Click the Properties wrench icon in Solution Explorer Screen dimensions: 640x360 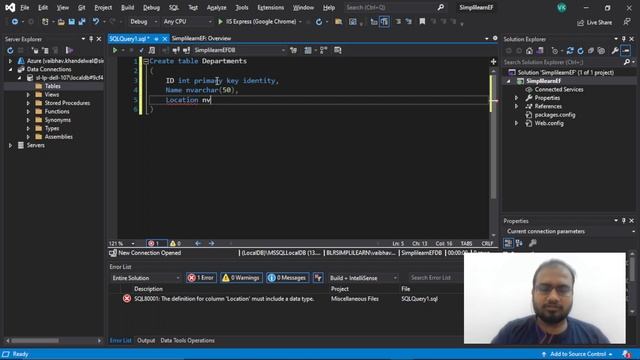615,51
